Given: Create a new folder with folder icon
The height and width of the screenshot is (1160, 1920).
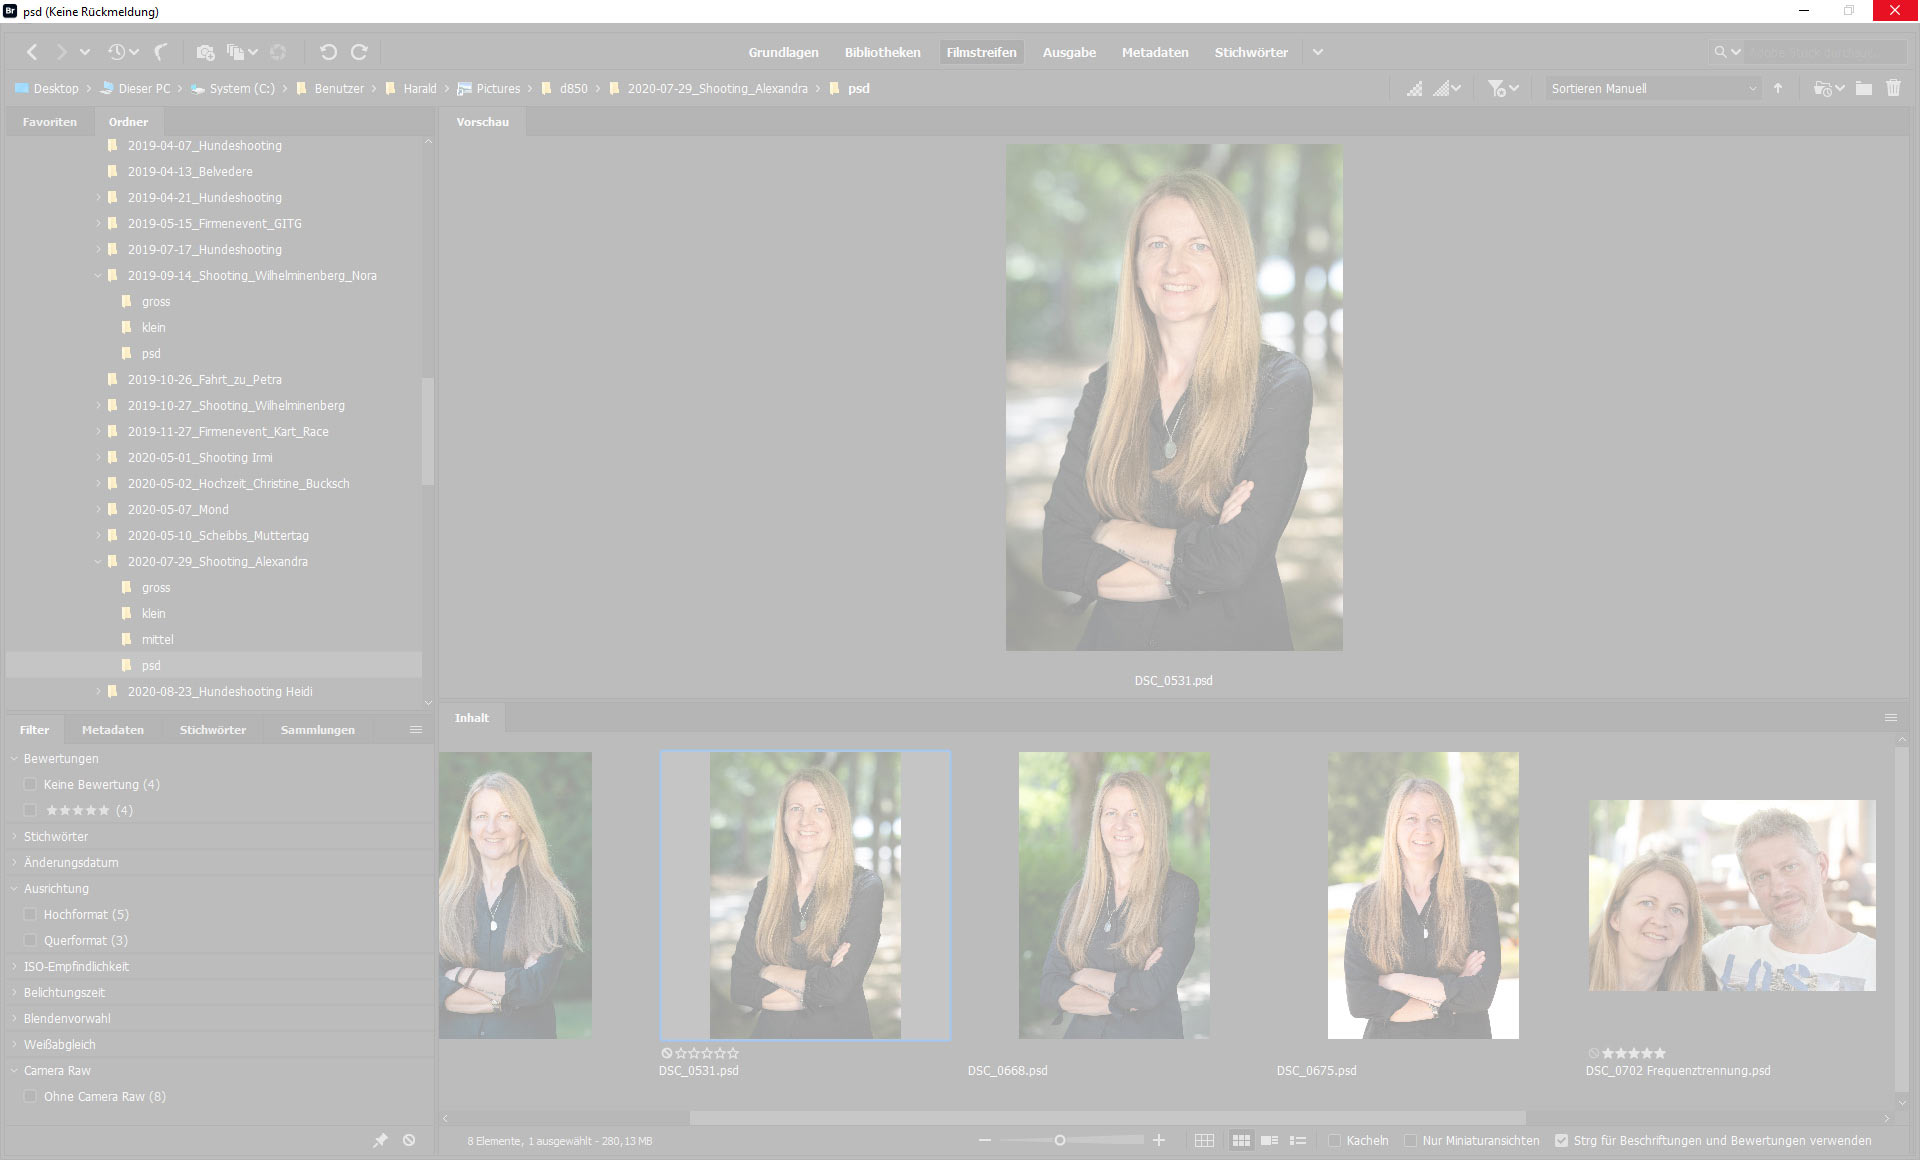Looking at the screenshot, I should (x=1864, y=88).
